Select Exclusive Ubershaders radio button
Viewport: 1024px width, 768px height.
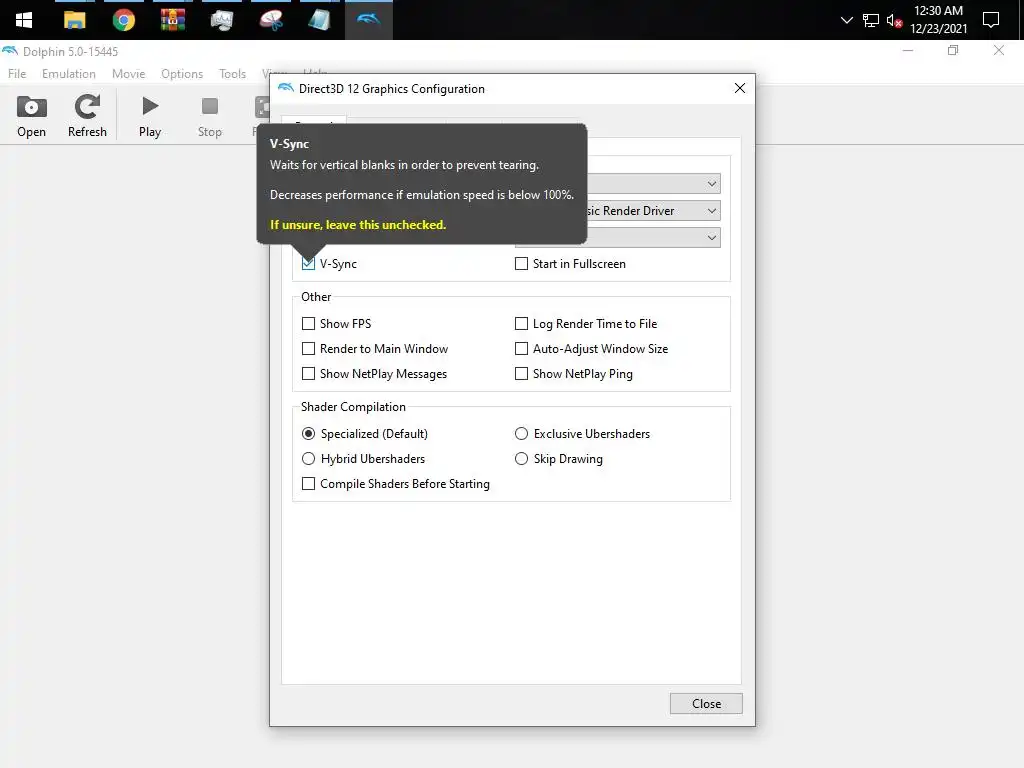(521, 434)
